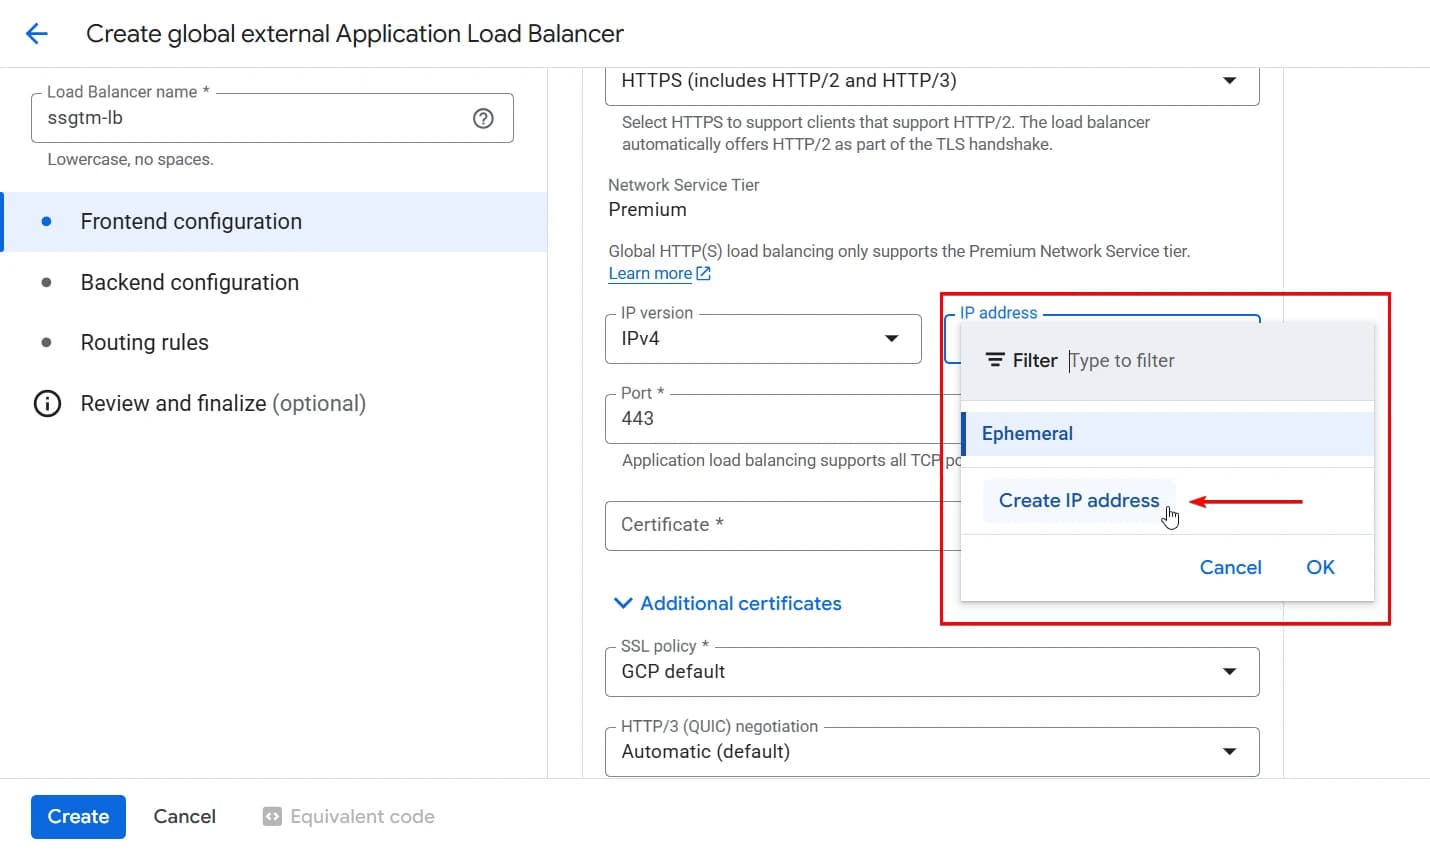Click the step dot beside Backend configuration
Image resolution: width=1430 pixels, height=852 pixels.
click(x=47, y=282)
